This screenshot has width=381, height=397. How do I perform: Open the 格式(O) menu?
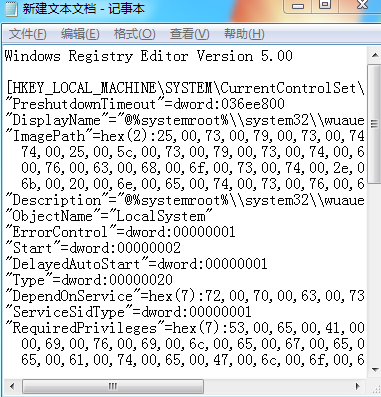click(134, 34)
